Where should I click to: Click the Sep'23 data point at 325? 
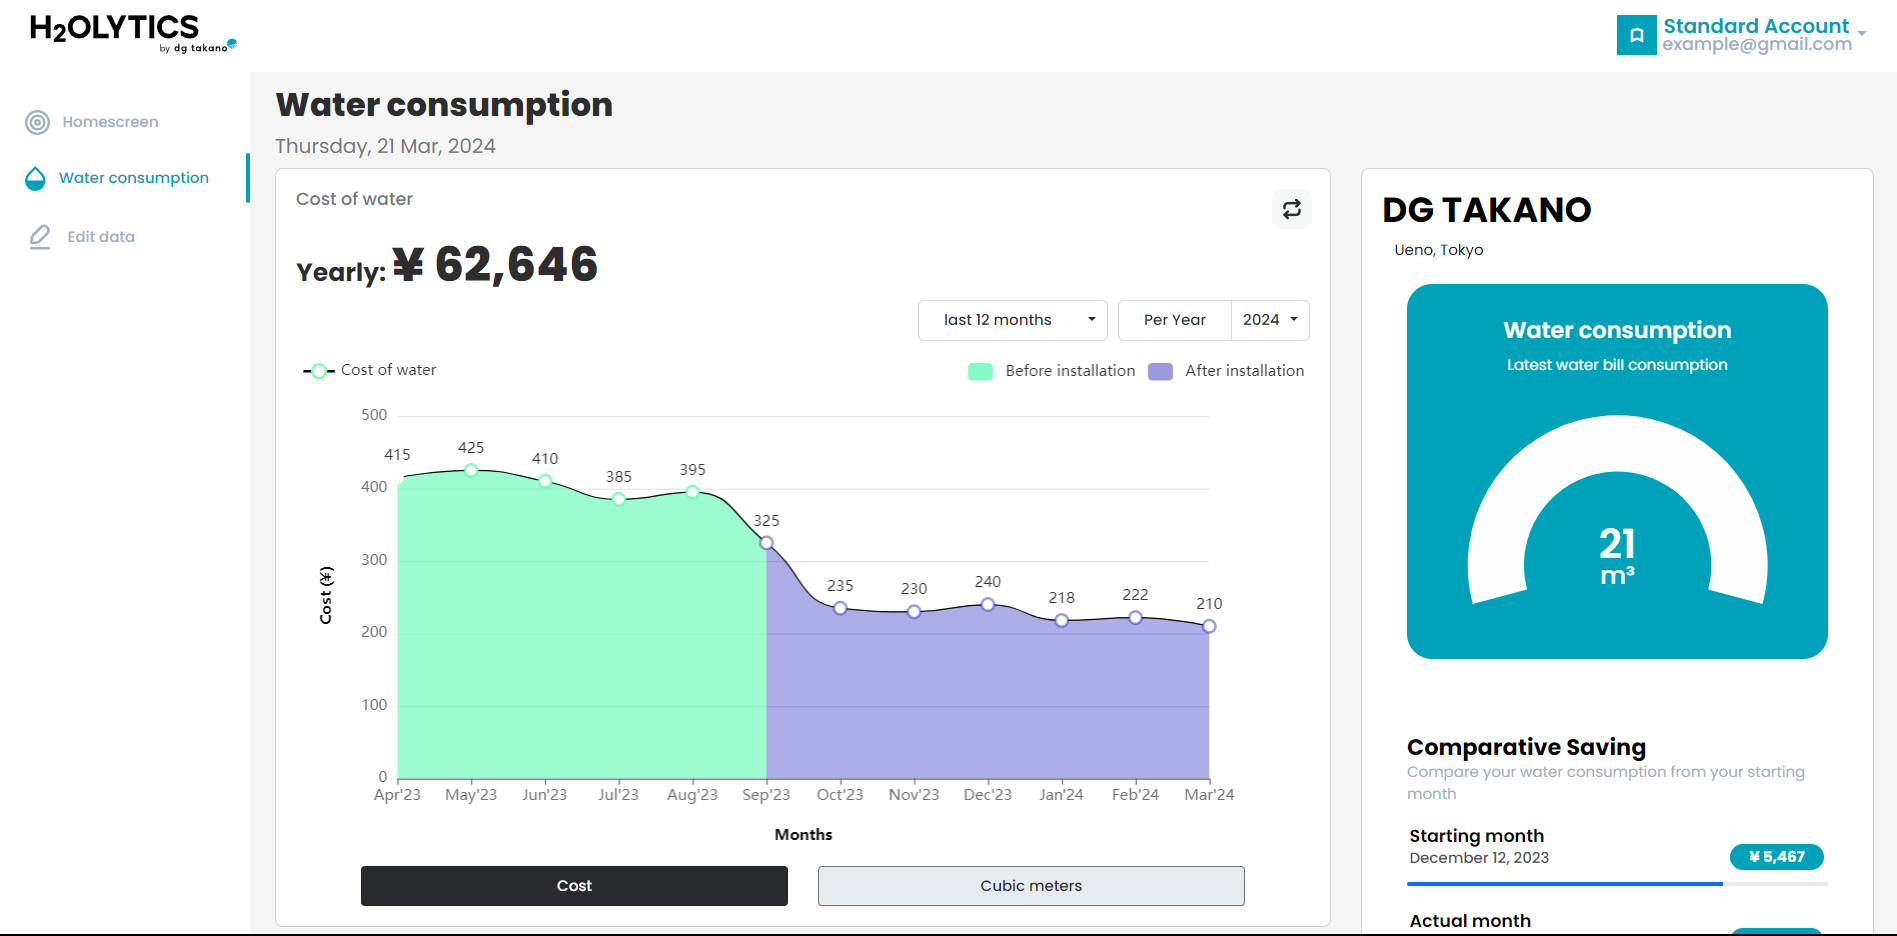tap(766, 543)
